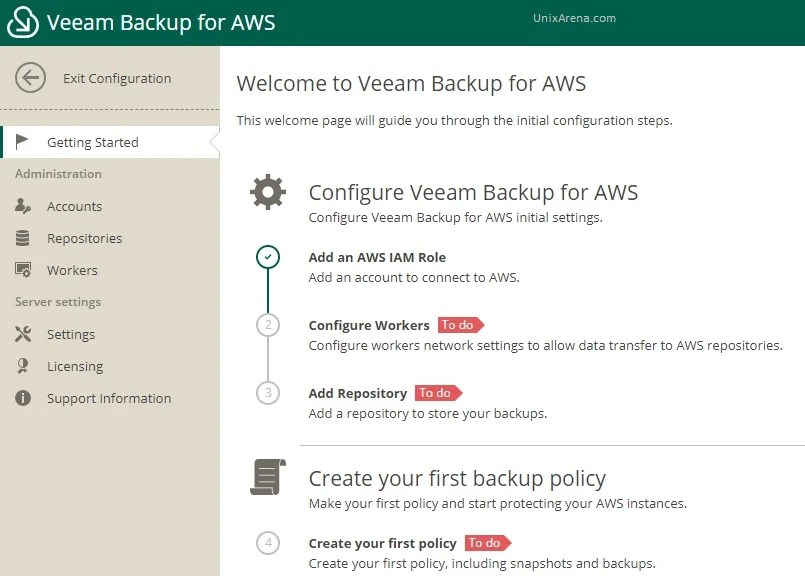The width and height of the screenshot is (805, 576).
Task: Click the scroll icon next to backup policy
Action: (267, 477)
